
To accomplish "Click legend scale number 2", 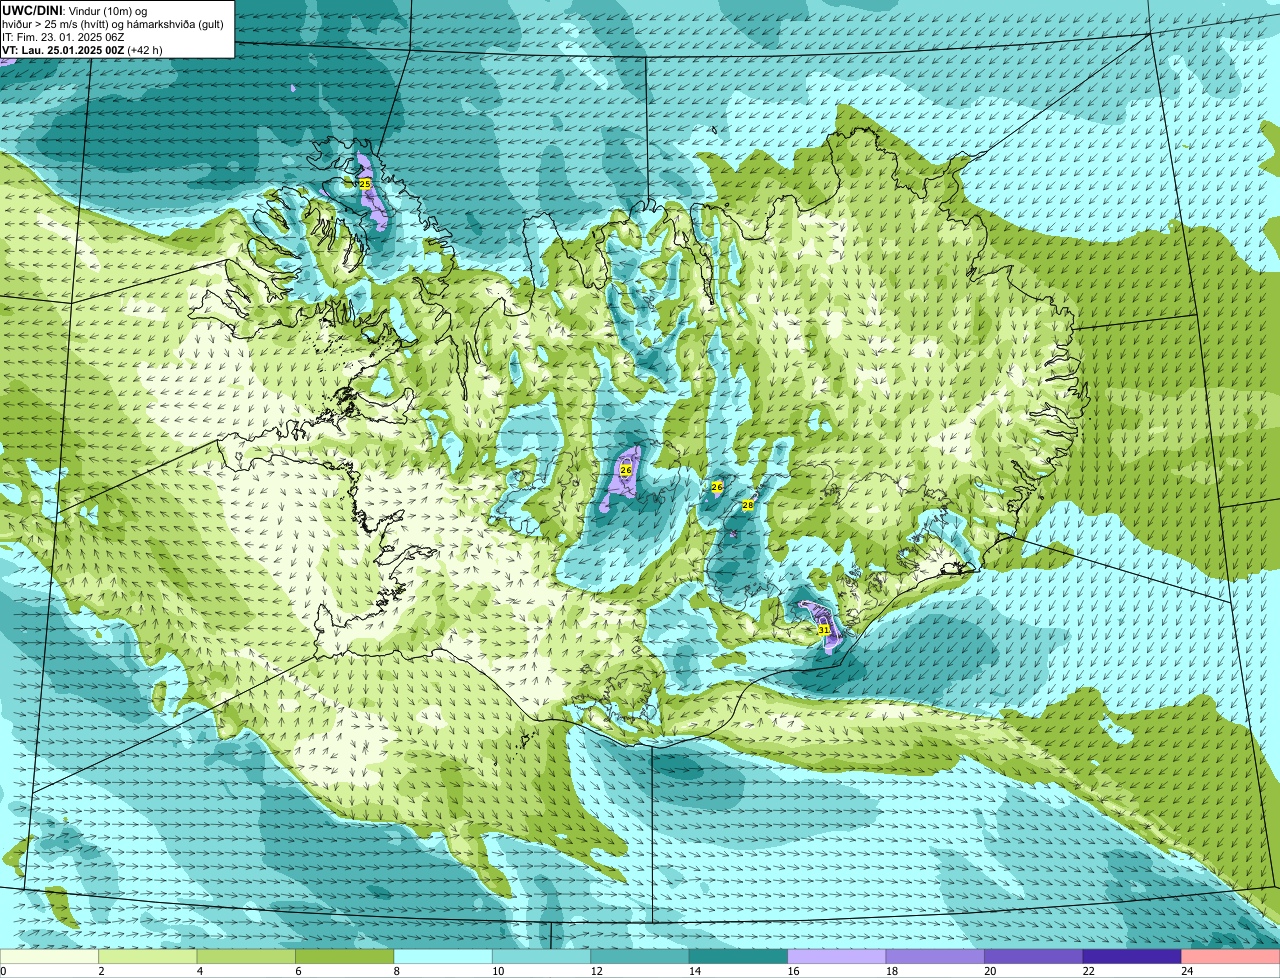I will click(101, 971).
